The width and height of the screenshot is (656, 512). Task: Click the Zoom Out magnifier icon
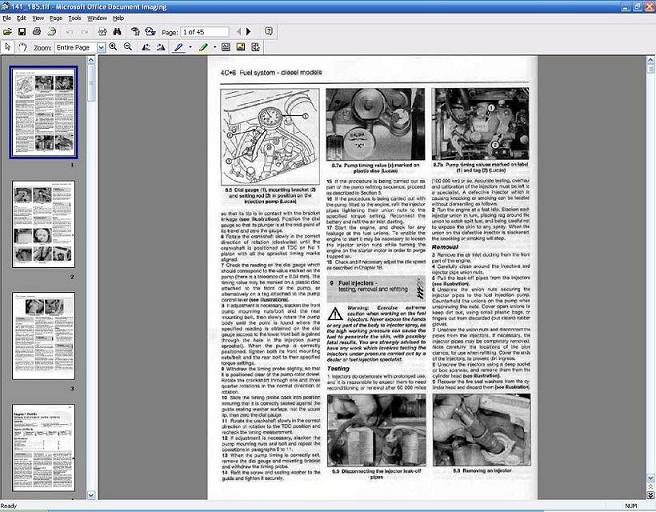point(128,47)
